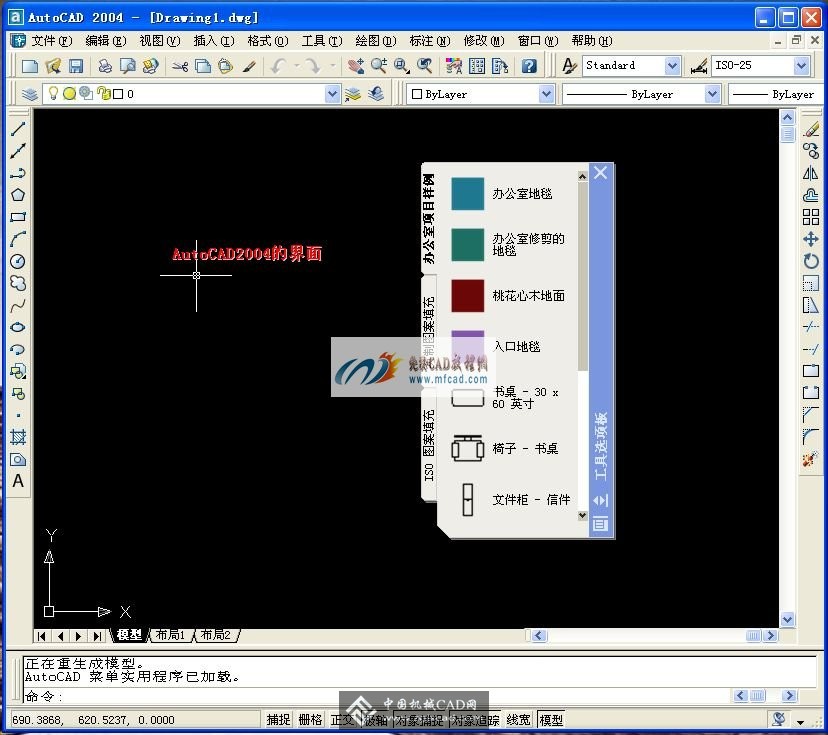Select the Circle draw tool

tap(18, 261)
